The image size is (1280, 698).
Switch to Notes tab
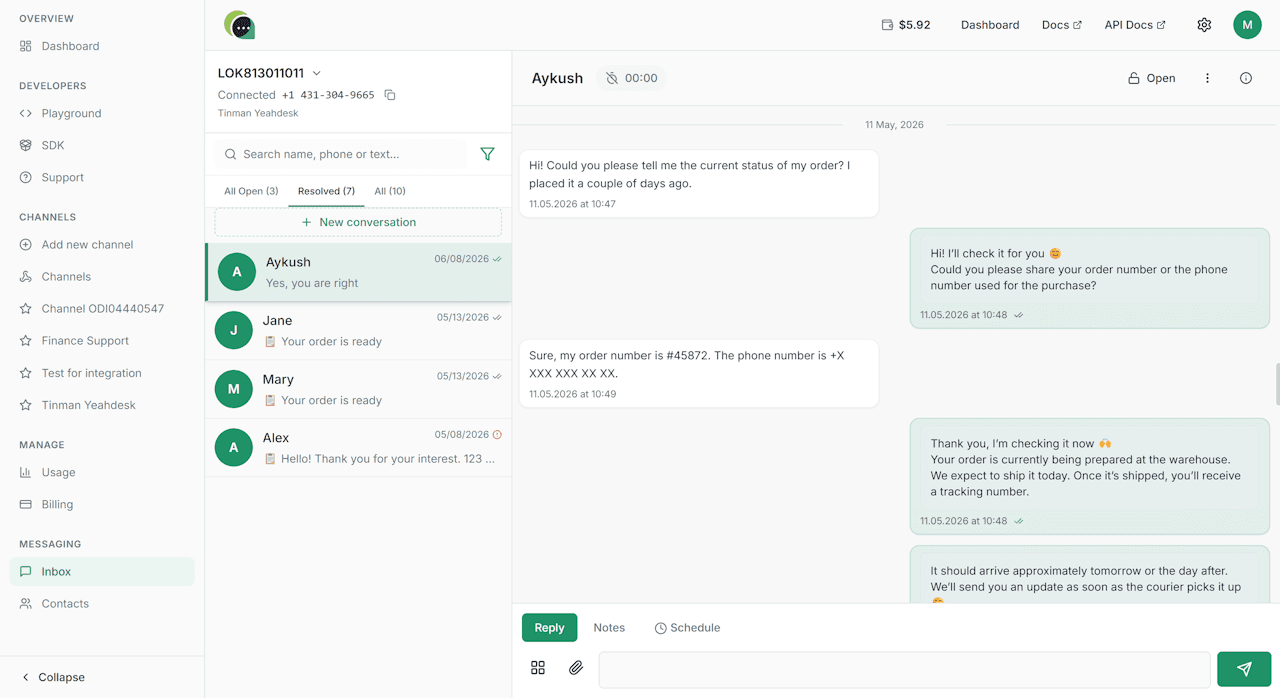(x=609, y=628)
